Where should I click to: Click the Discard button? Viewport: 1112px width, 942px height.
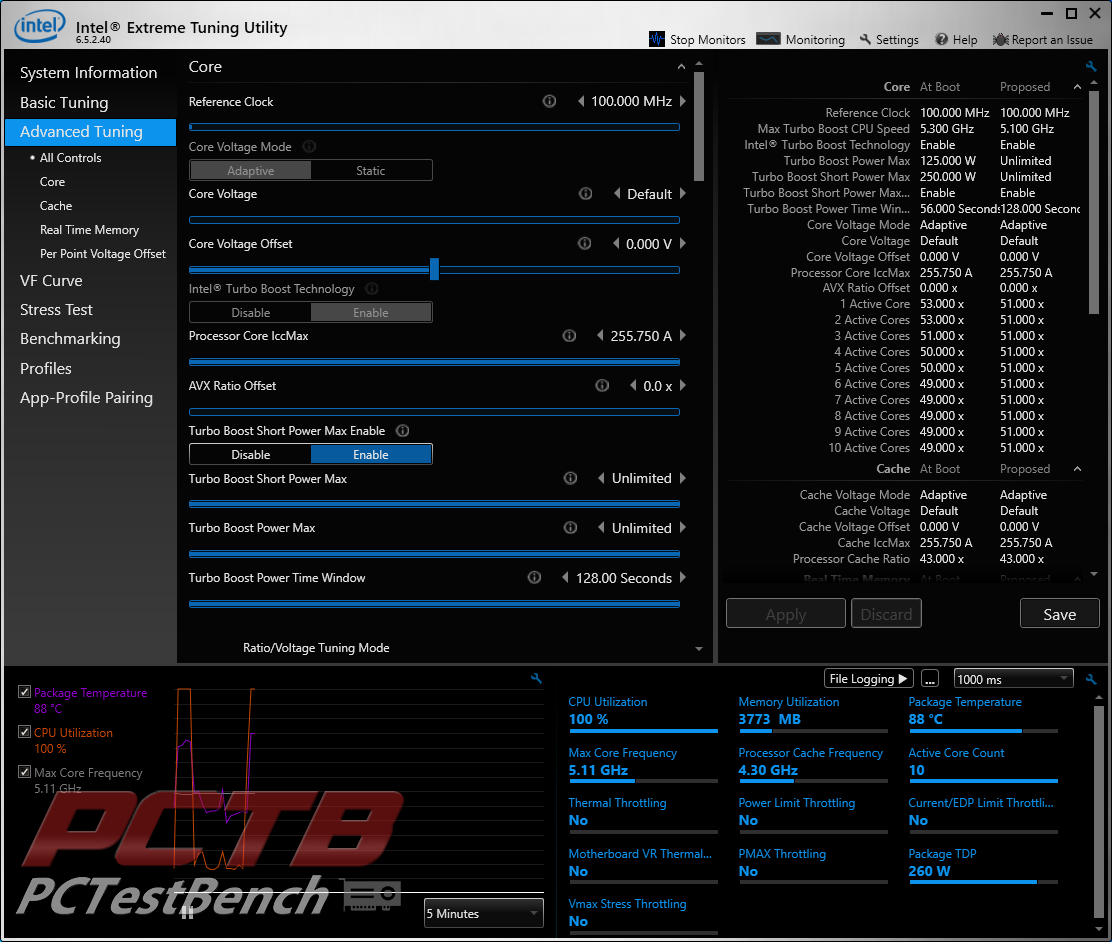pos(886,614)
